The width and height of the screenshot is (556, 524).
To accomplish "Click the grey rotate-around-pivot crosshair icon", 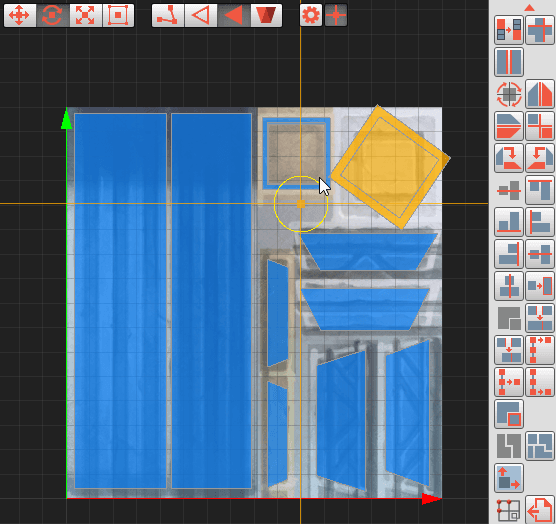I will pos(509,94).
